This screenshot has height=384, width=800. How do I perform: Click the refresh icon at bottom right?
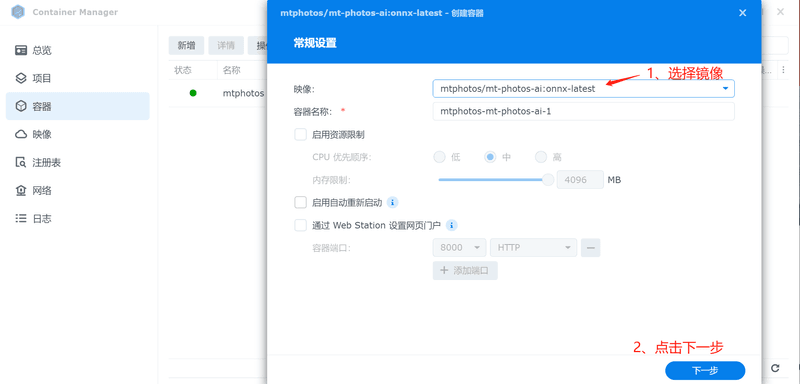click(775, 368)
